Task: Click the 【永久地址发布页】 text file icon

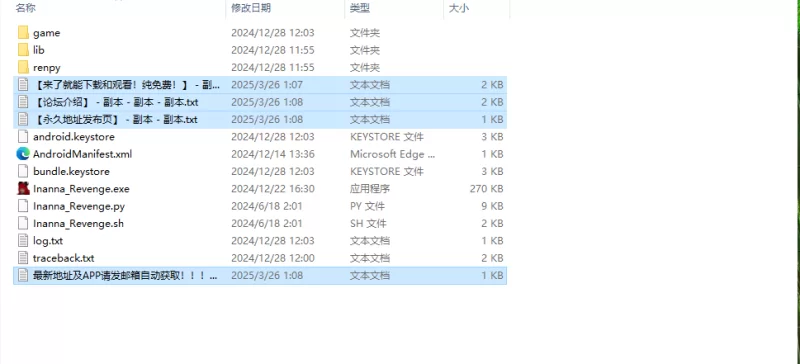Action: pyautogui.click(x=23, y=119)
